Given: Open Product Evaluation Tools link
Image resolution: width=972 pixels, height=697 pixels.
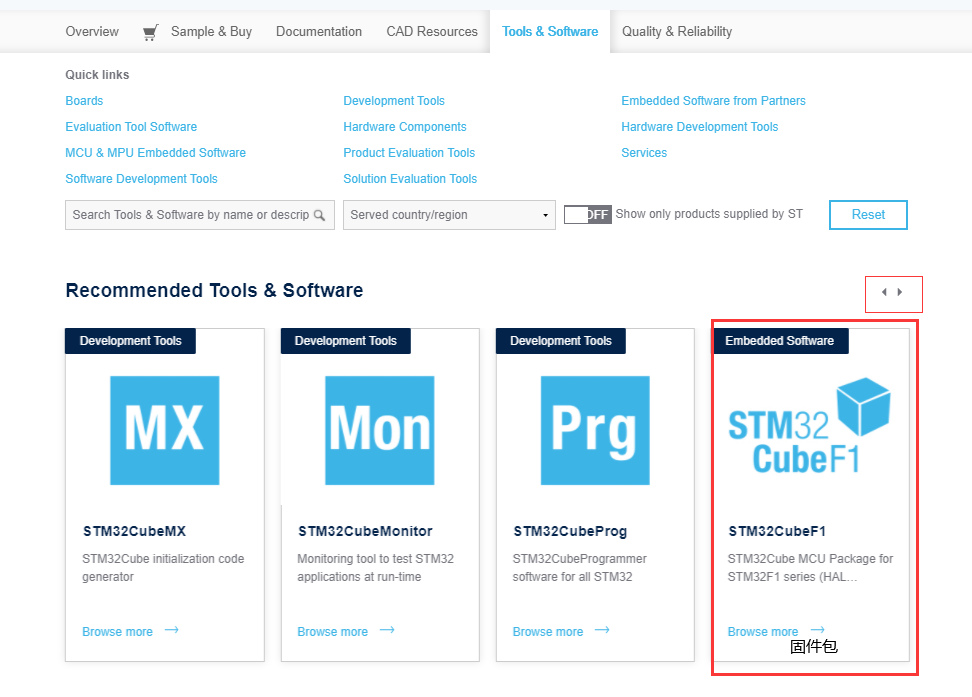Looking at the screenshot, I should (x=409, y=153).
